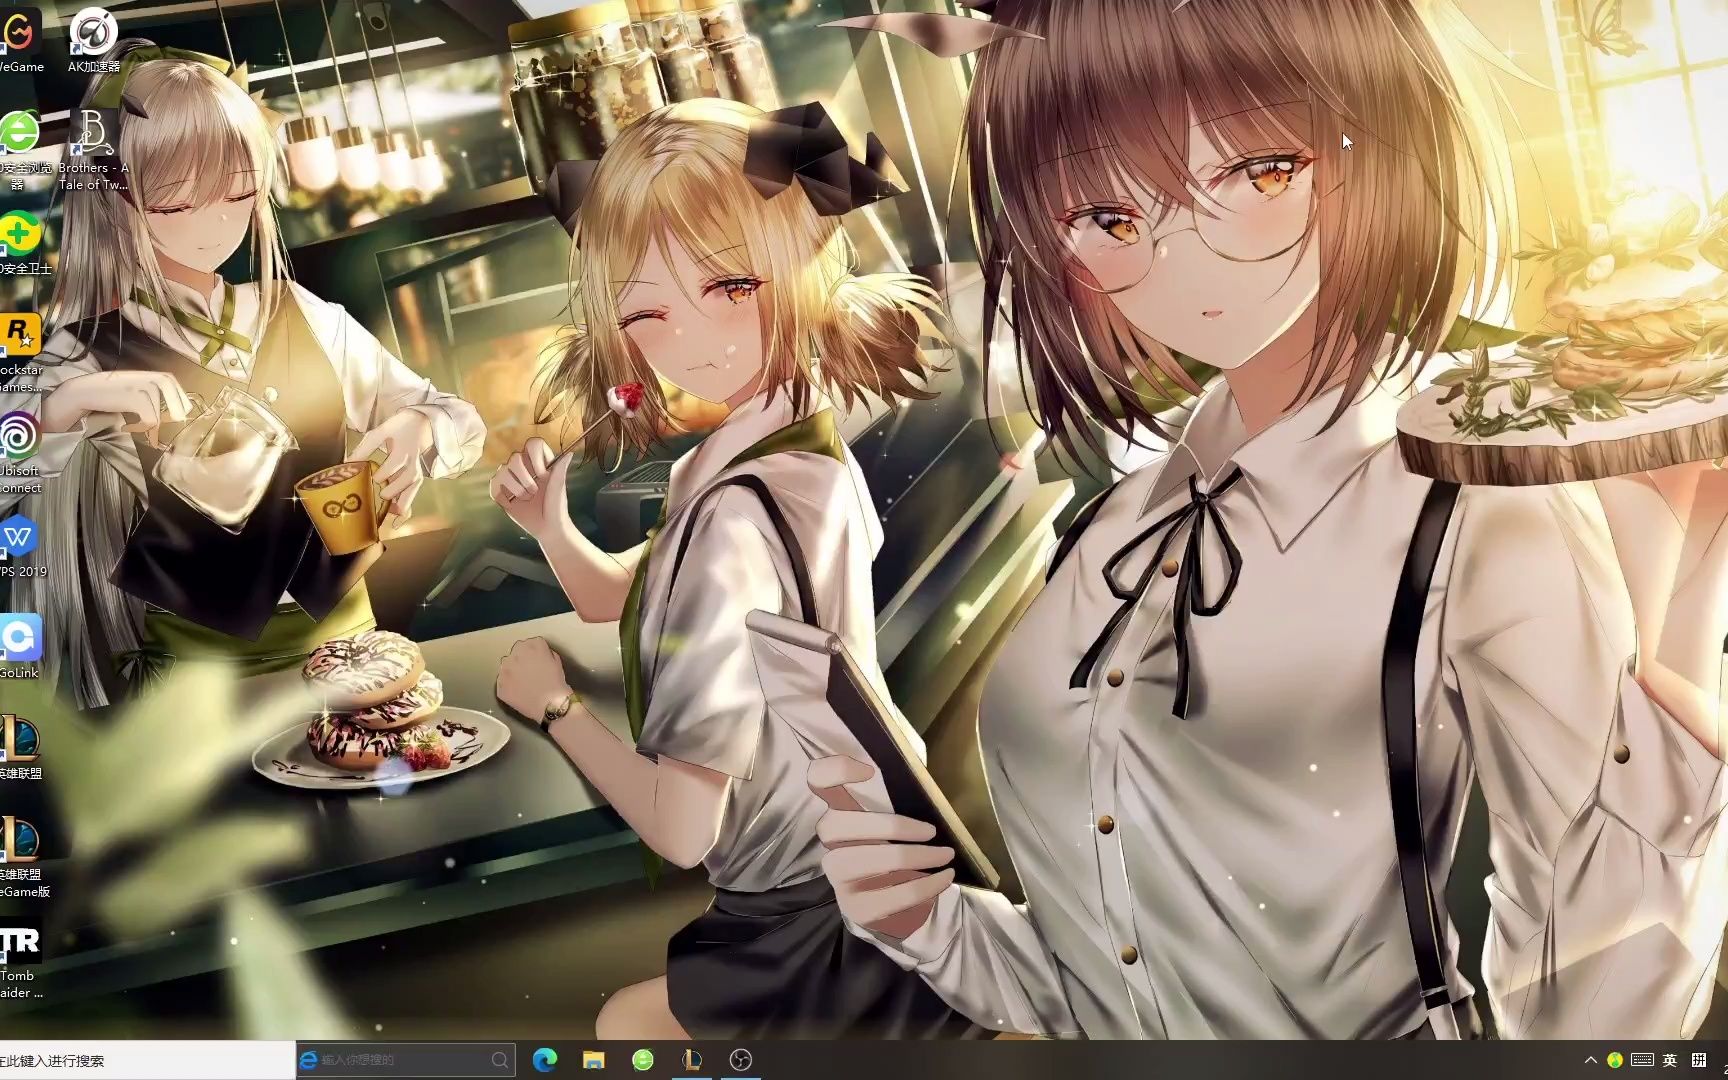Click the IE browser search input field

click(x=404, y=1060)
